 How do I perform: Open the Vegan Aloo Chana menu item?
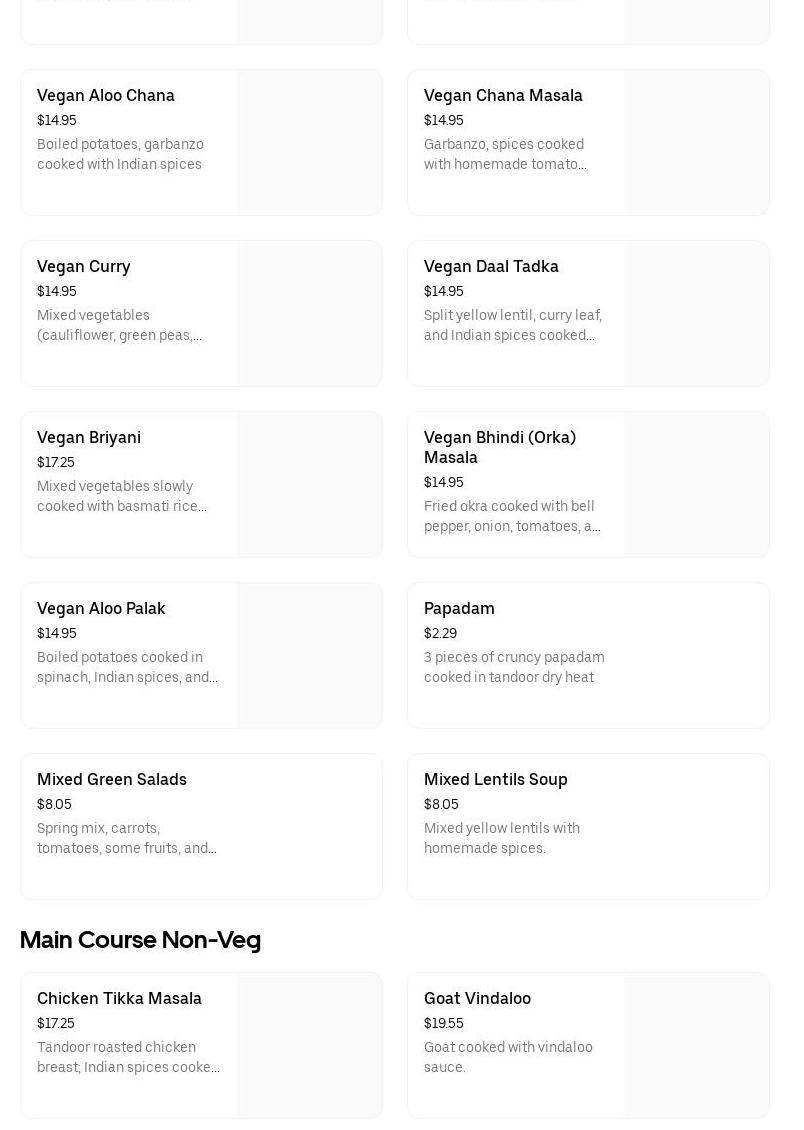pos(106,96)
